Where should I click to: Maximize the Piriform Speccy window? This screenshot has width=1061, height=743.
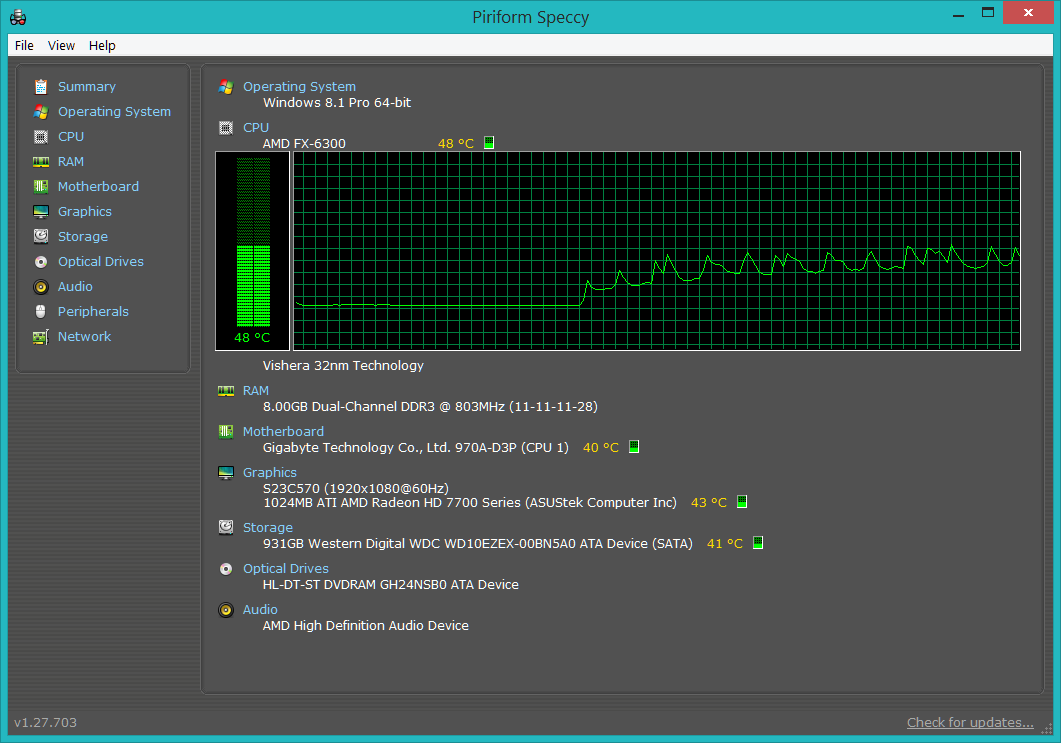point(988,12)
